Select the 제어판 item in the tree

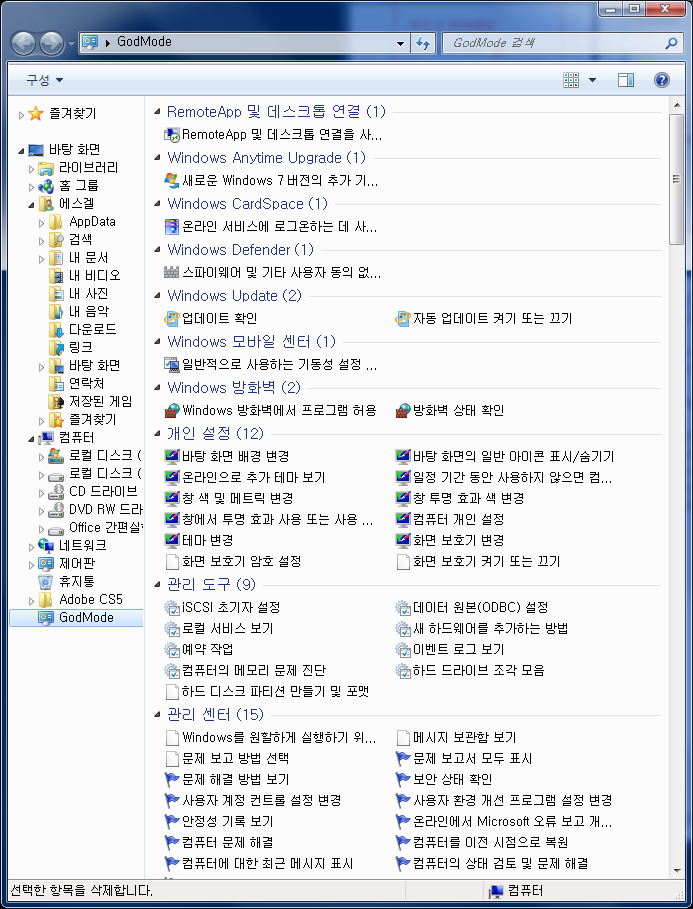(77, 563)
